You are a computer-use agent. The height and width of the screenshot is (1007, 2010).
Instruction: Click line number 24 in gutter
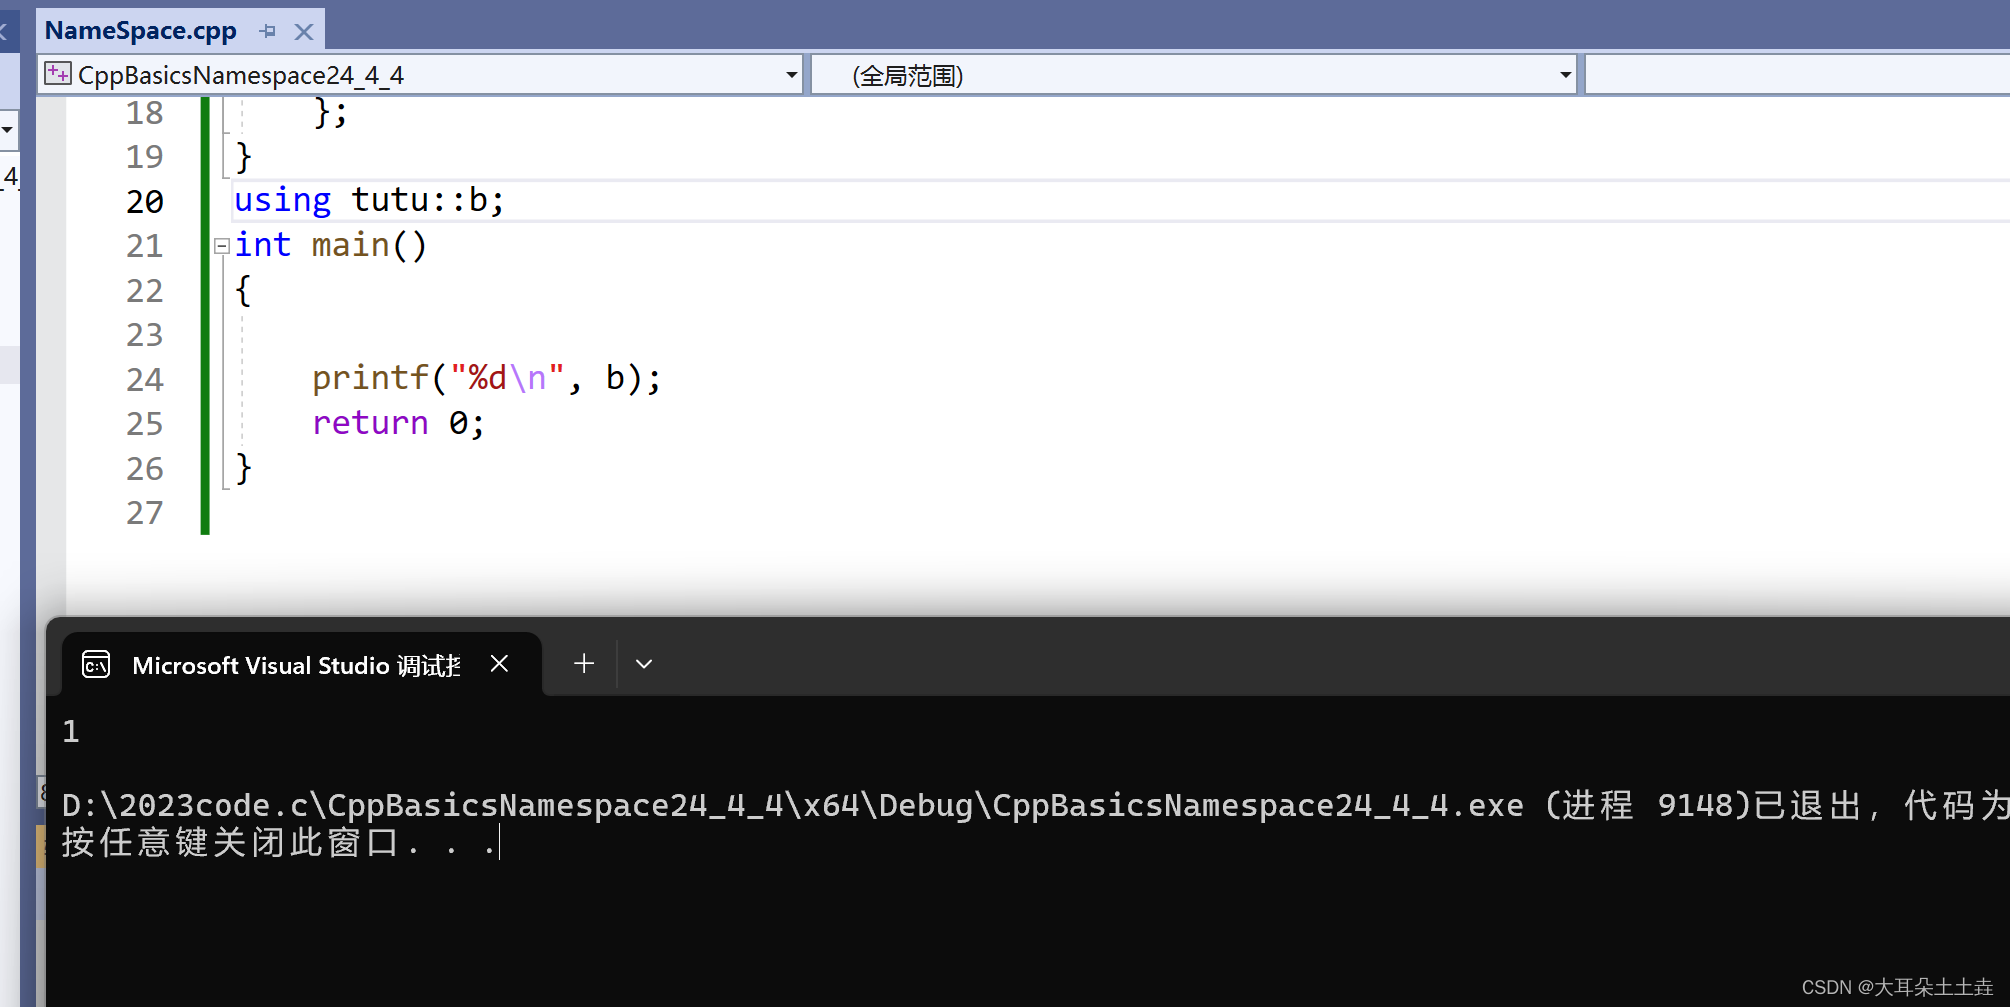pos(145,379)
